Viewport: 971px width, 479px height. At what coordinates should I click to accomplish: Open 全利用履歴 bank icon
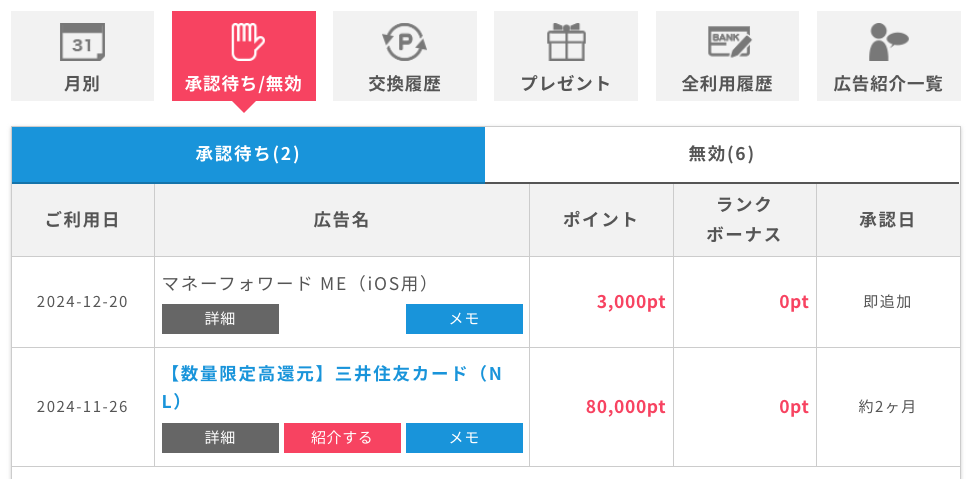(729, 41)
